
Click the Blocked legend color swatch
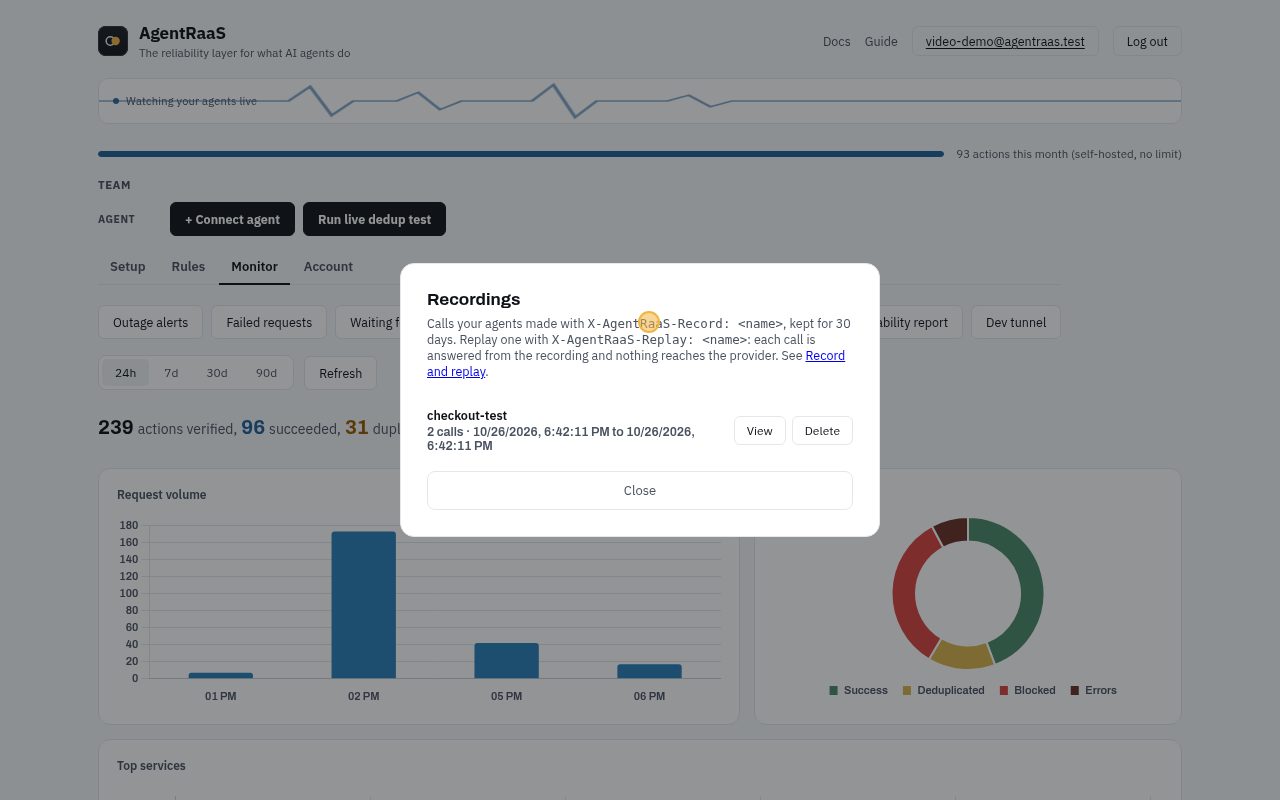coord(1004,691)
